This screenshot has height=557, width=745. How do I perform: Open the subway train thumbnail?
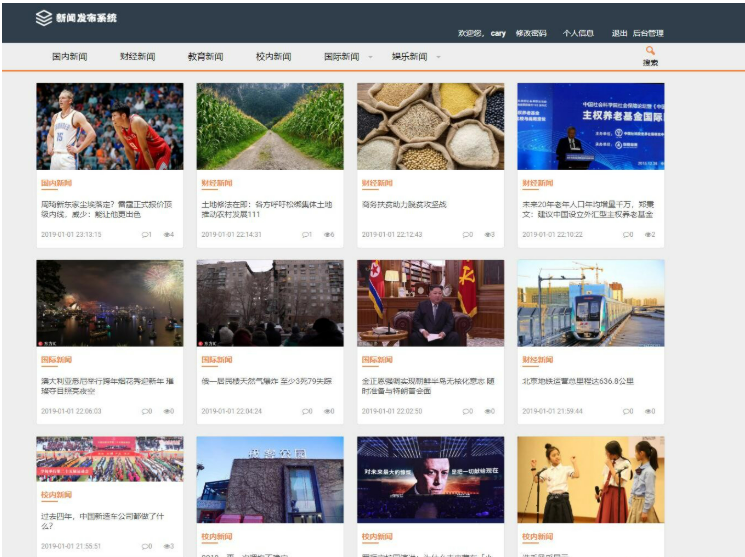591,303
